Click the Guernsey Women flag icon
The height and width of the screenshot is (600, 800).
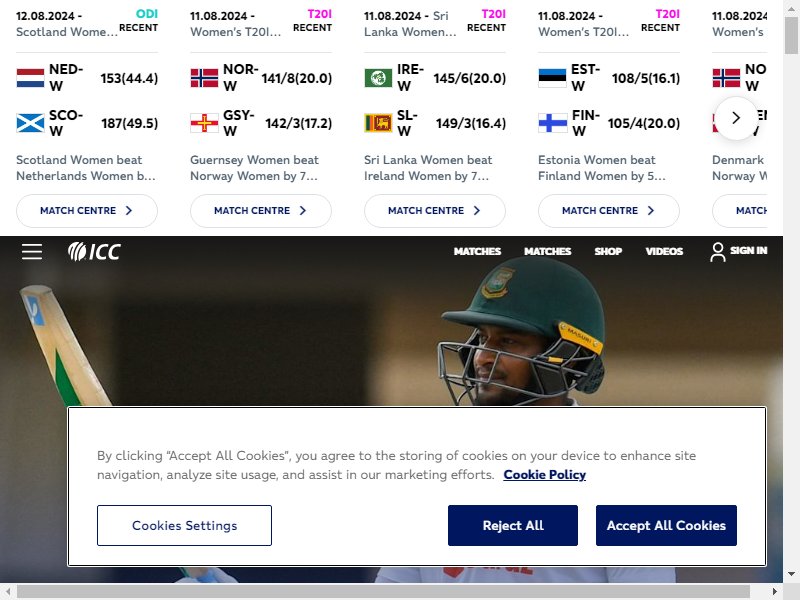[204, 123]
